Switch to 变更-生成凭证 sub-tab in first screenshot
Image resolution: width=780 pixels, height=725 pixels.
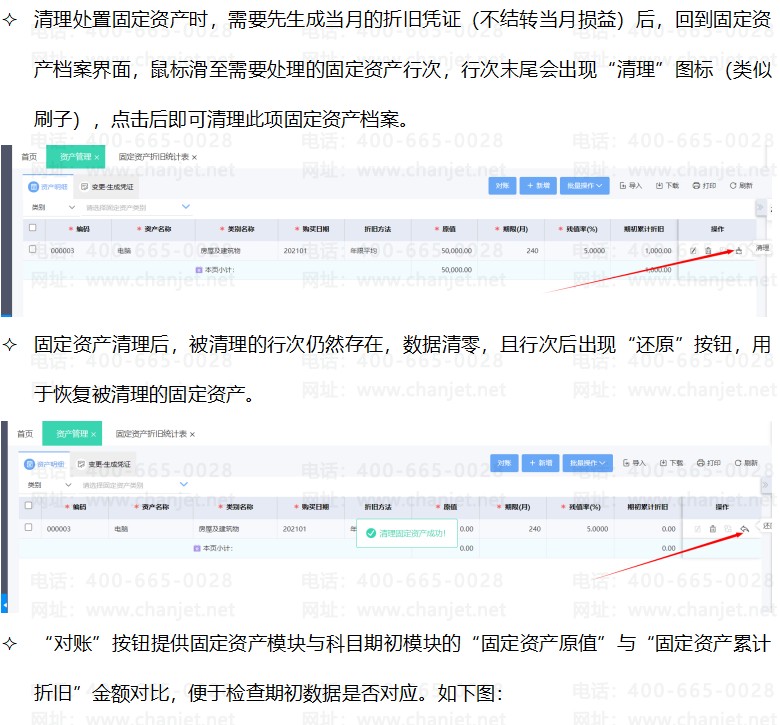pos(107,187)
